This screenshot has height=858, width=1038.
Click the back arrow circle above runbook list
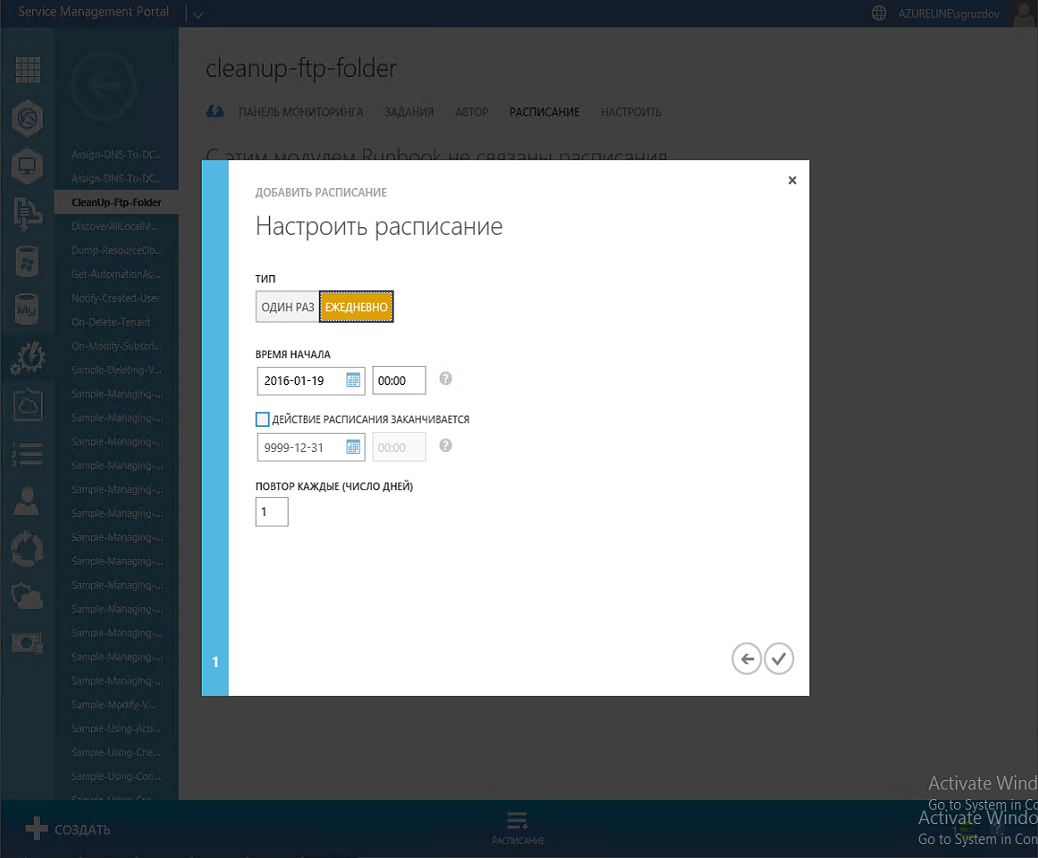point(104,86)
